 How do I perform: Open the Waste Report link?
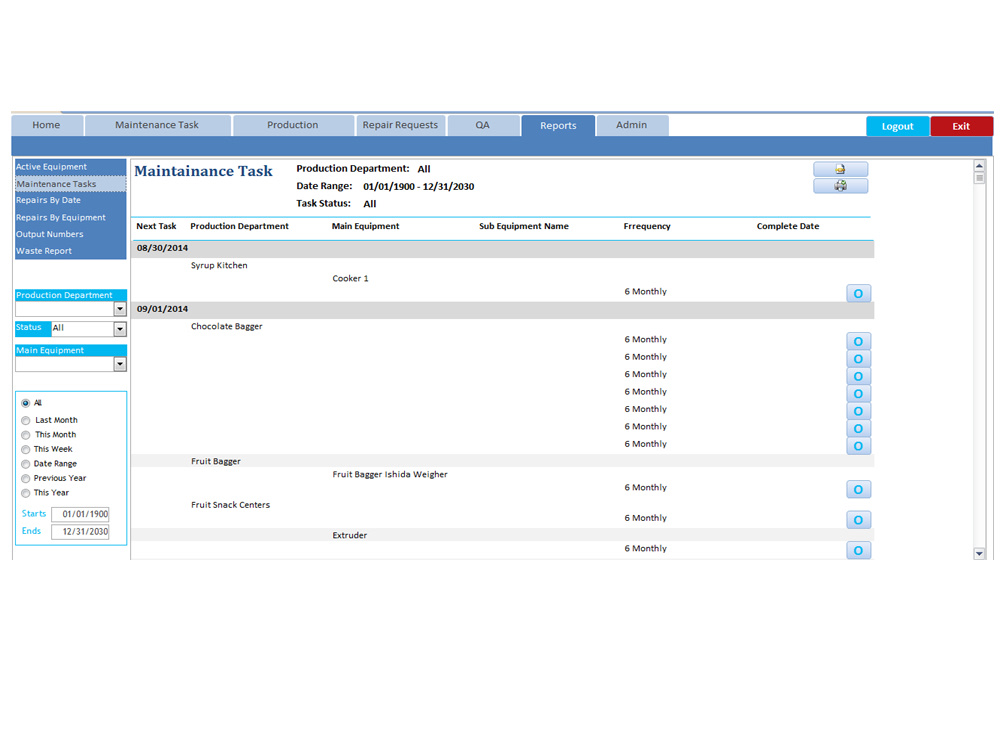[x=70, y=251]
